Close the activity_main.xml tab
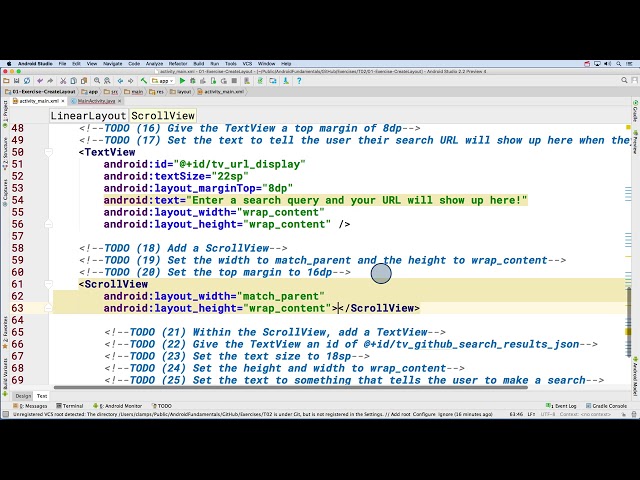 pos(63,101)
